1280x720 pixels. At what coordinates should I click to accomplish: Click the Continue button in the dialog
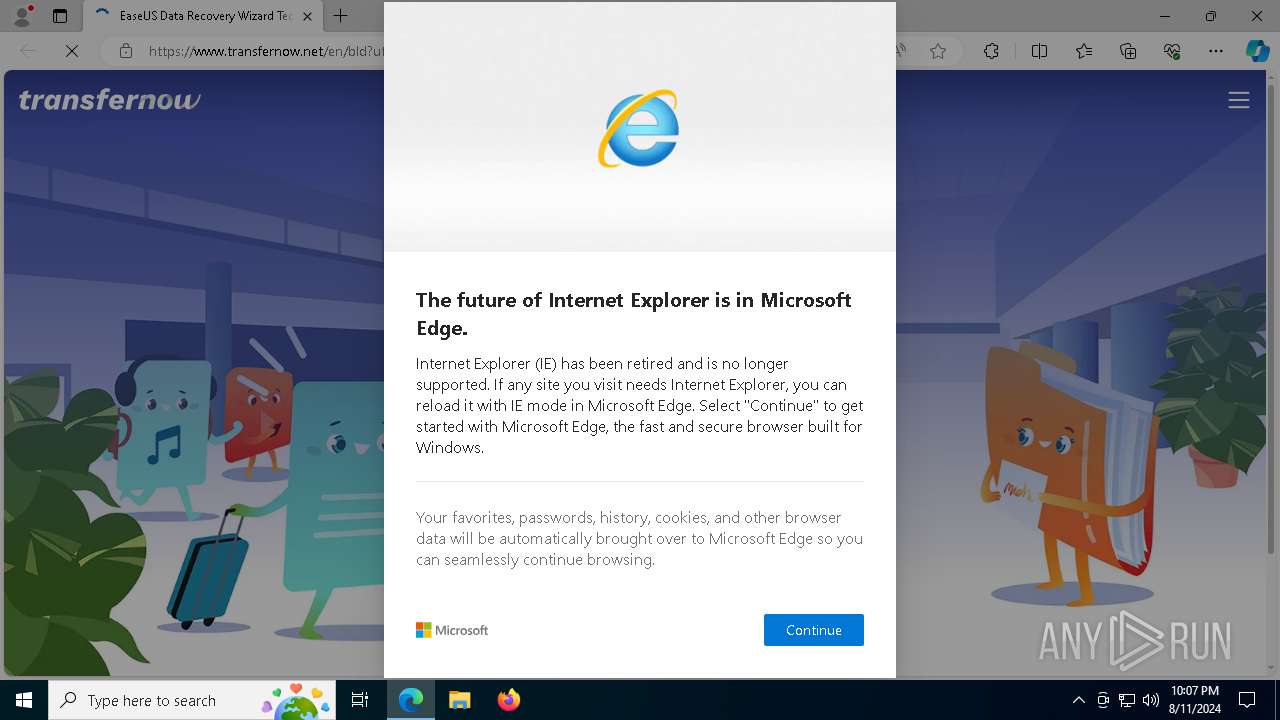(813, 630)
